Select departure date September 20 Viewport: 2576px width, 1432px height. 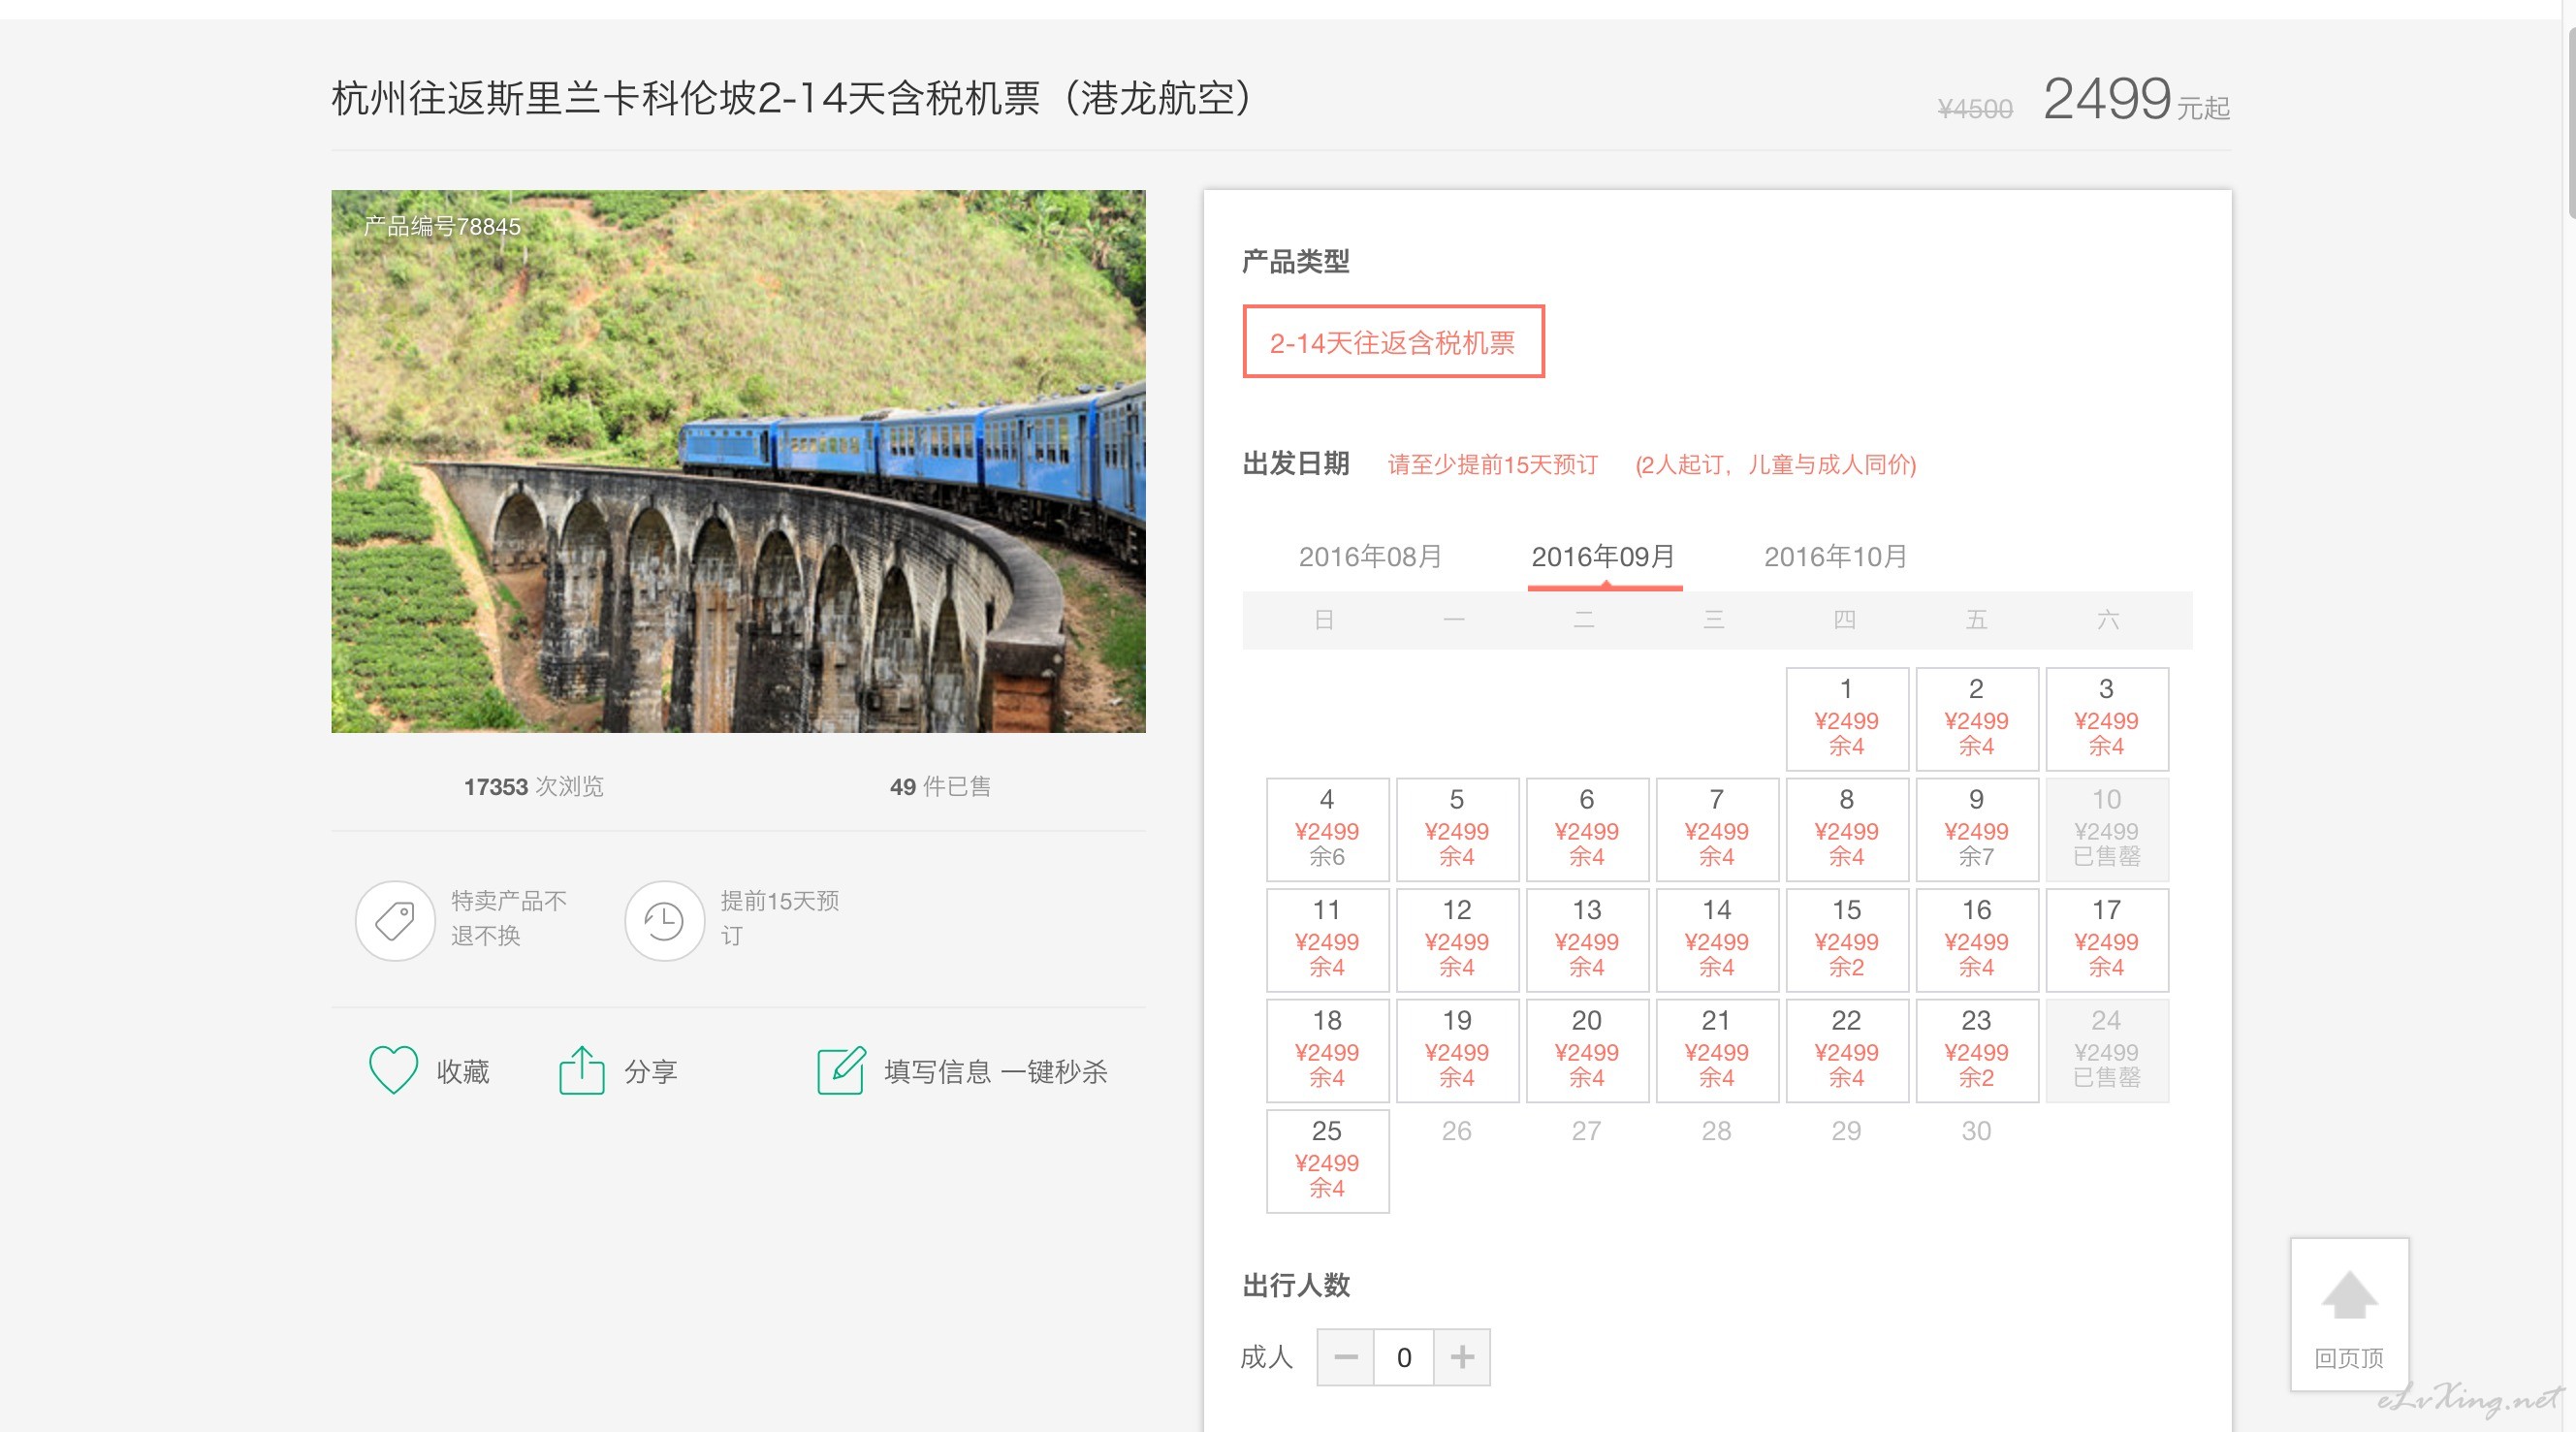click(1587, 1050)
